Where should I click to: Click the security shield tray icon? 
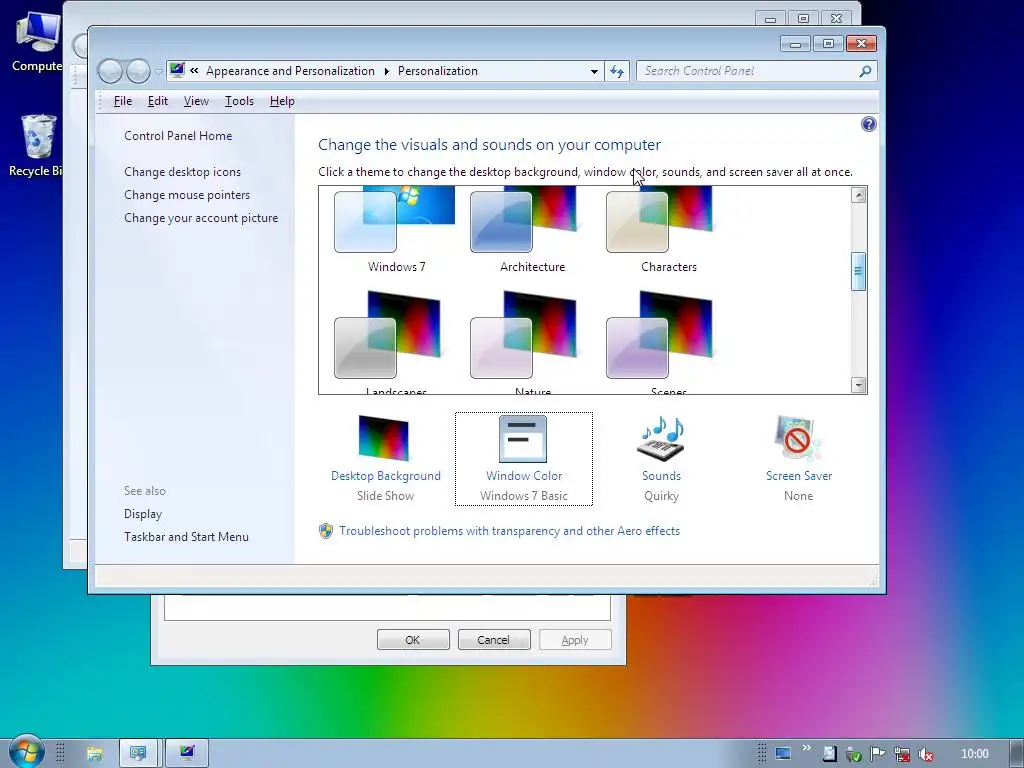point(854,754)
